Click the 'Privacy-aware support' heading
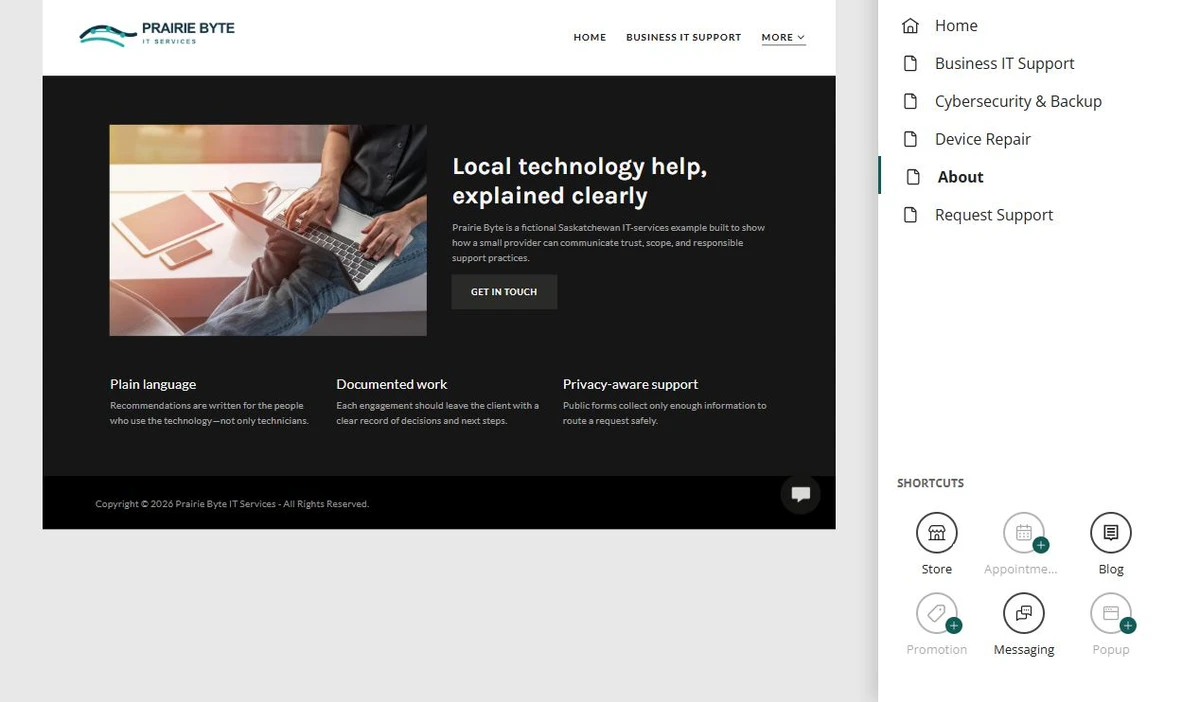Viewport: 1200px width, 702px height. coord(630,384)
